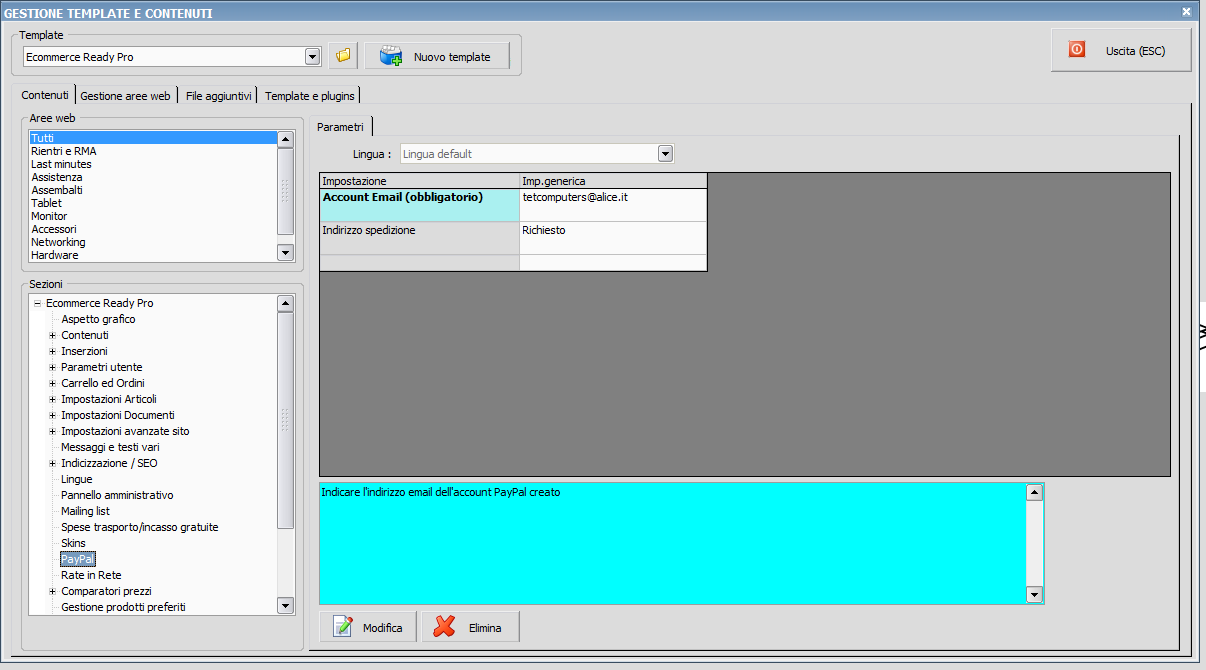Select the Mailing list section

tap(85, 511)
